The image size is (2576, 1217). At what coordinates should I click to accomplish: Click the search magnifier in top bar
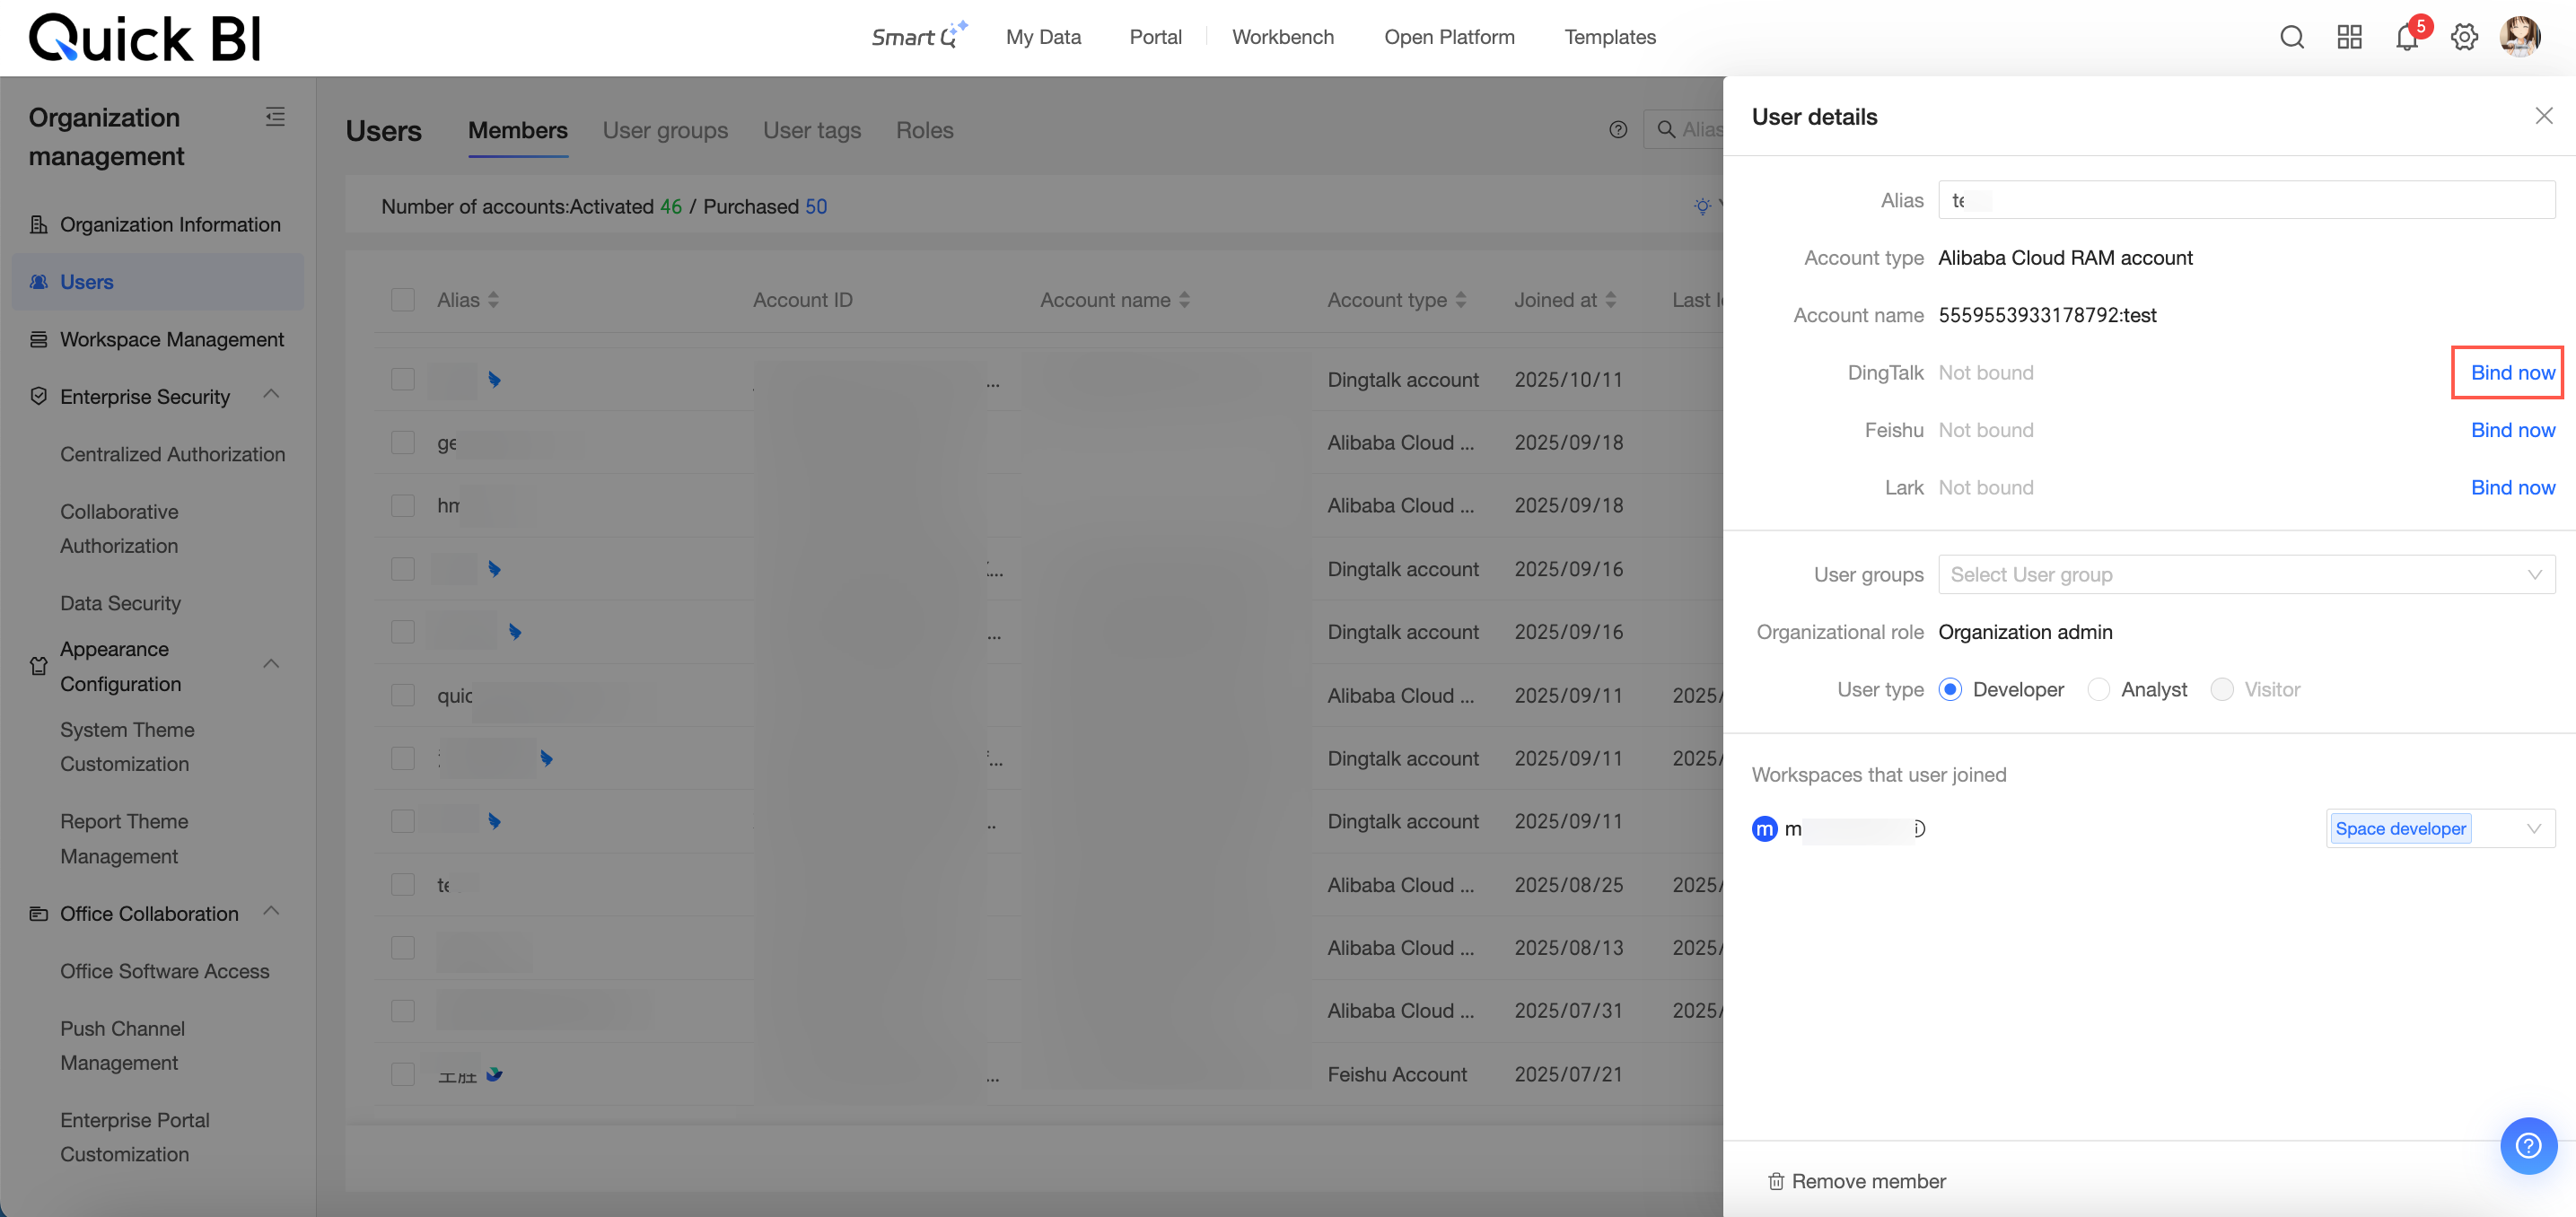(2291, 38)
